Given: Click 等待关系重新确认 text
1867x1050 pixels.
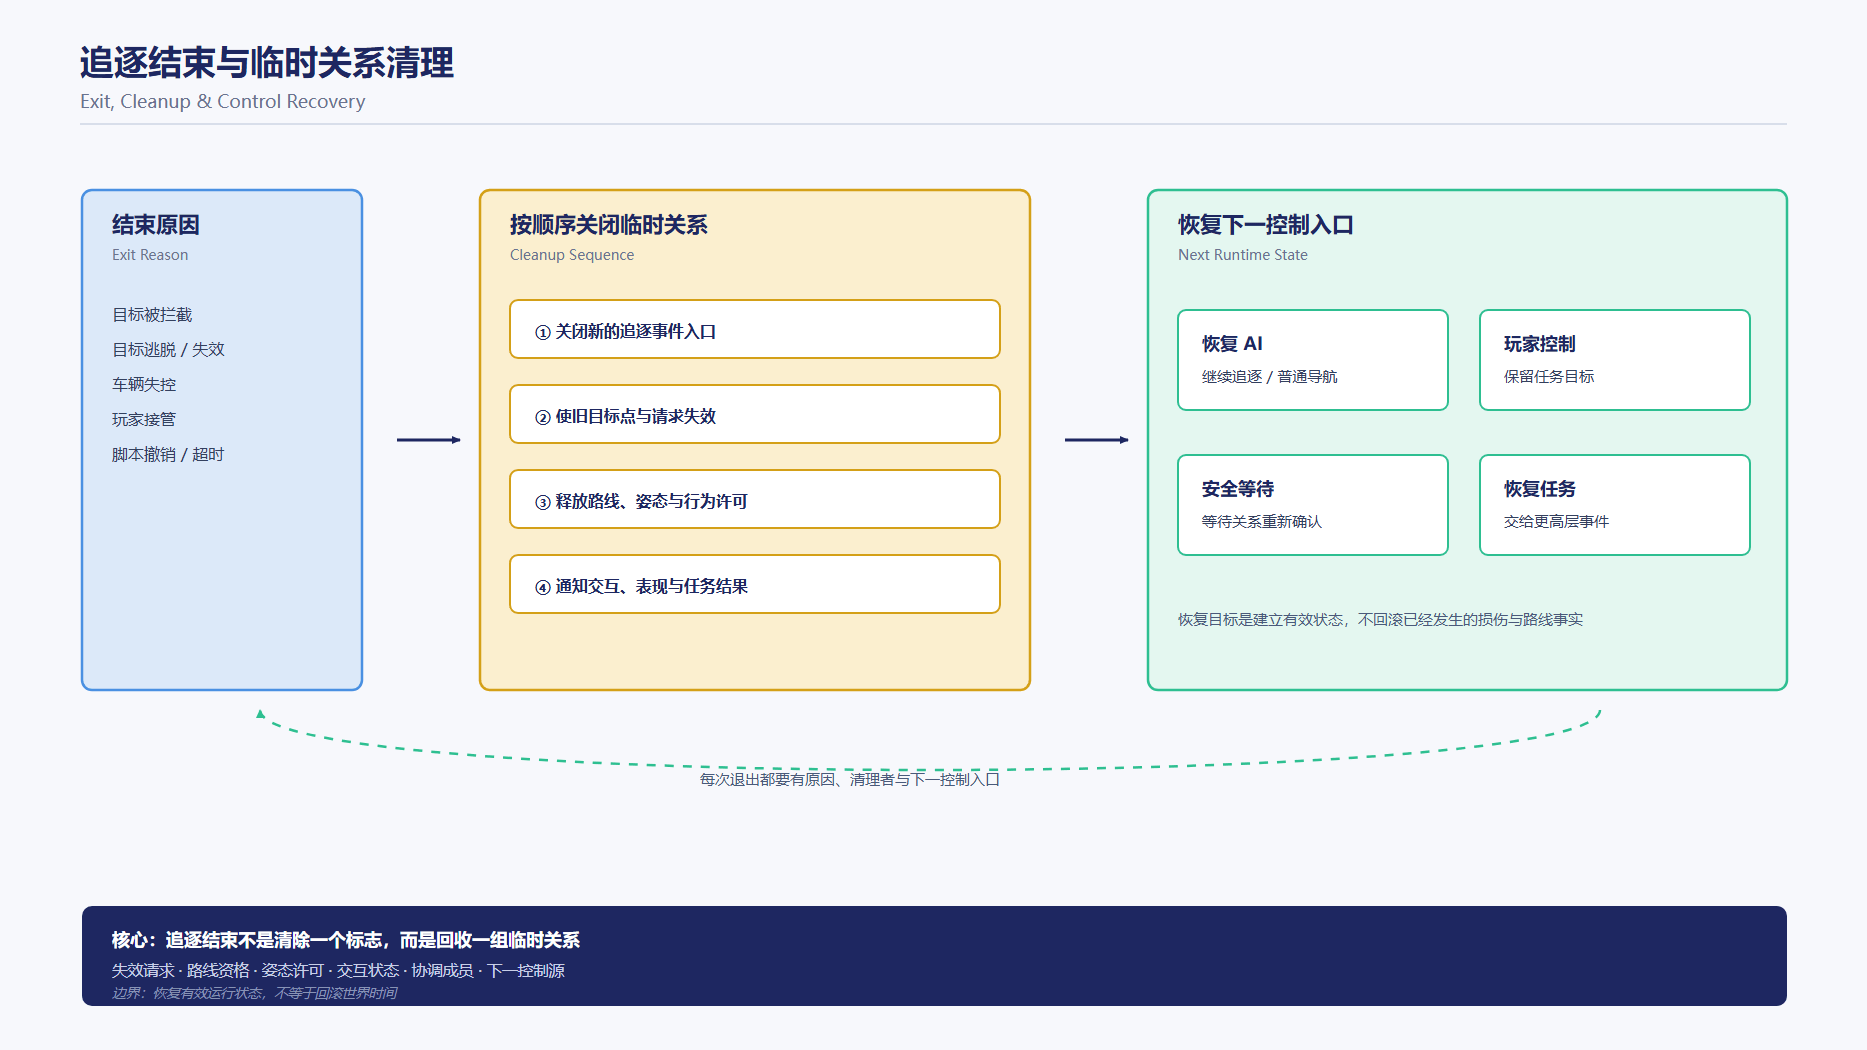Looking at the screenshot, I should (x=1262, y=522).
